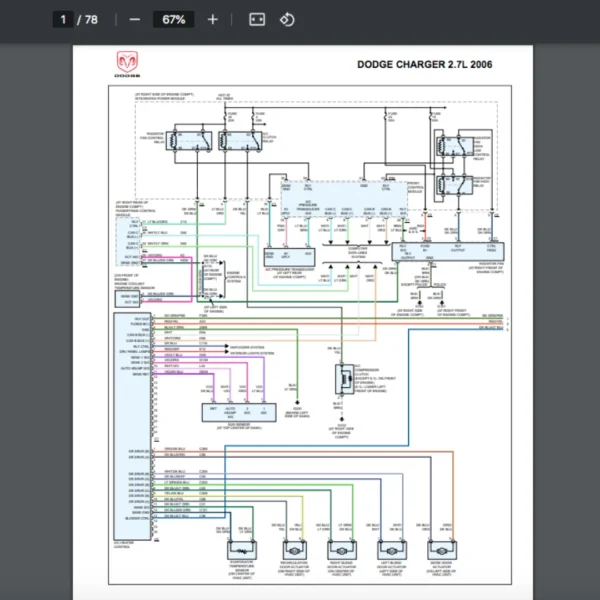Click the evaporator temperature sensor symbol
Viewport: 600px width, 600px height.
click(x=241, y=549)
